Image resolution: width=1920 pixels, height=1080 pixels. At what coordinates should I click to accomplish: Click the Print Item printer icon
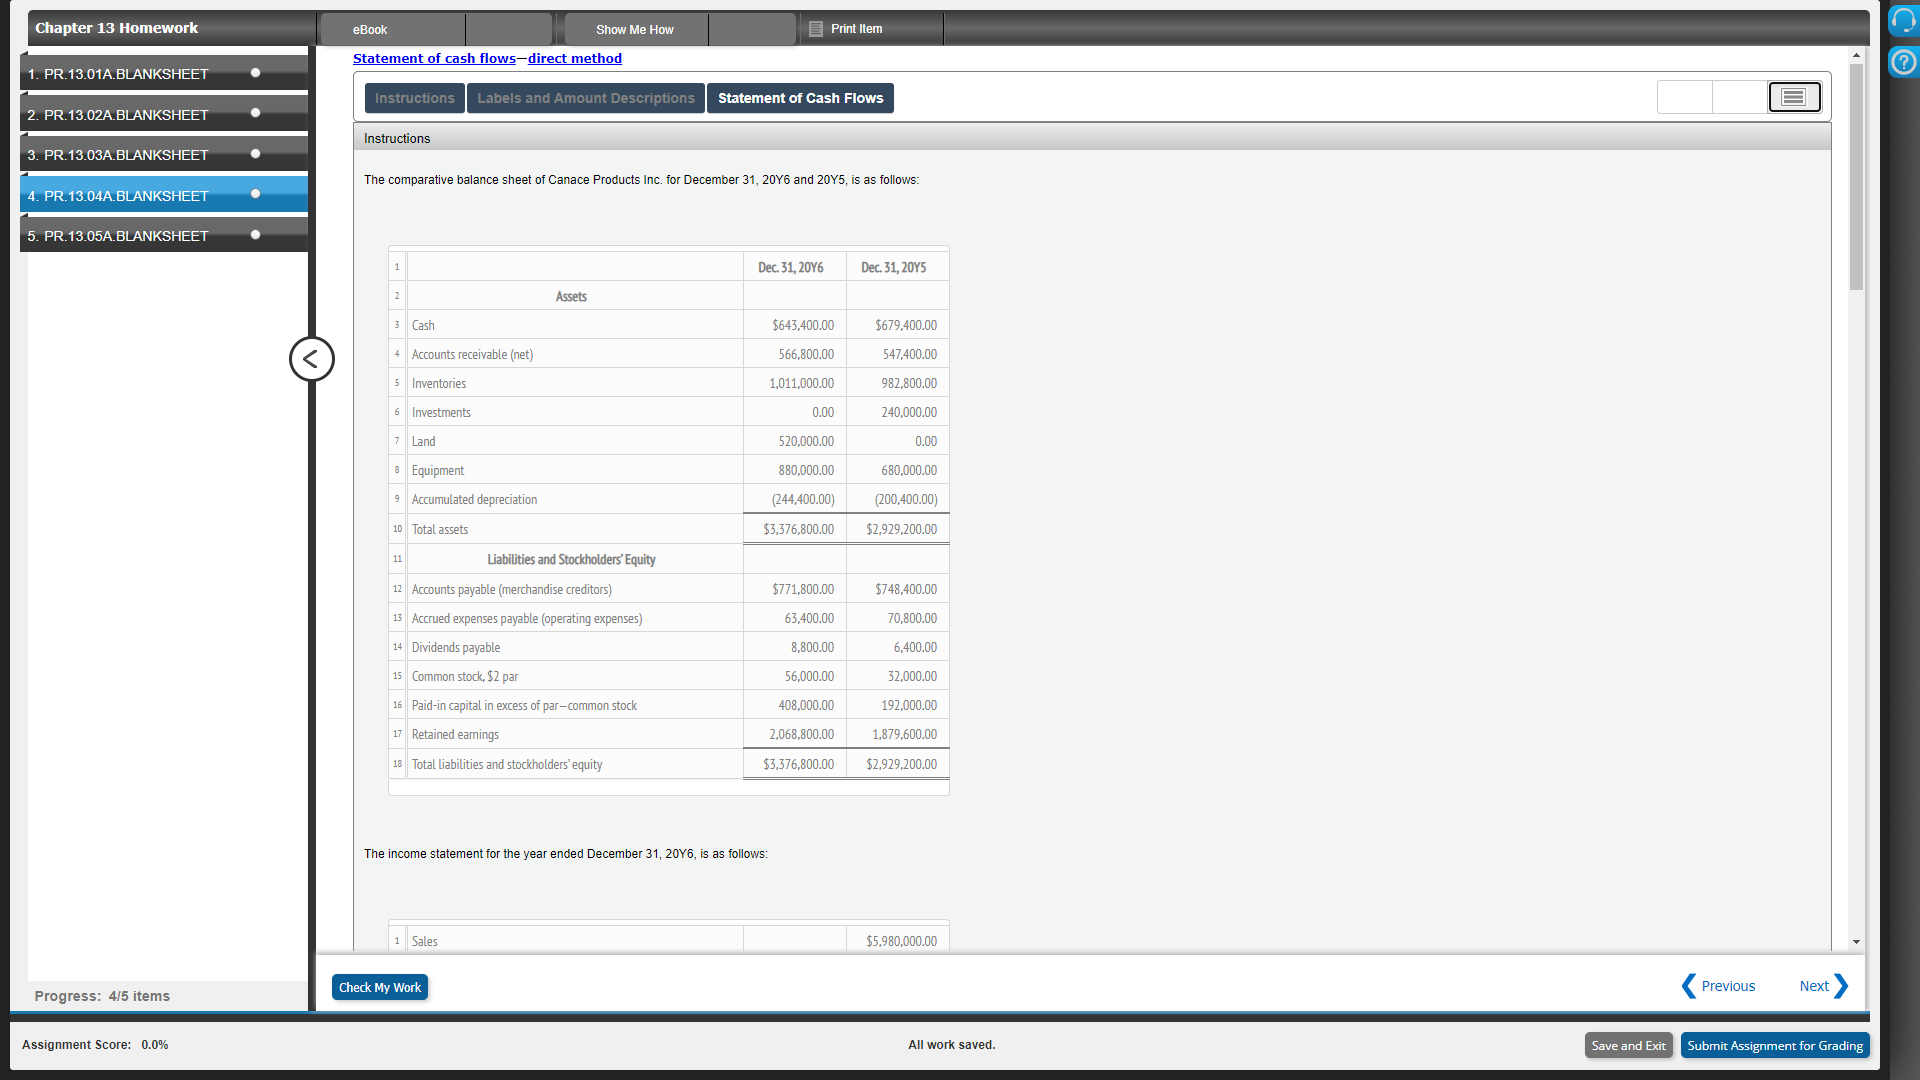(x=816, y=29)
